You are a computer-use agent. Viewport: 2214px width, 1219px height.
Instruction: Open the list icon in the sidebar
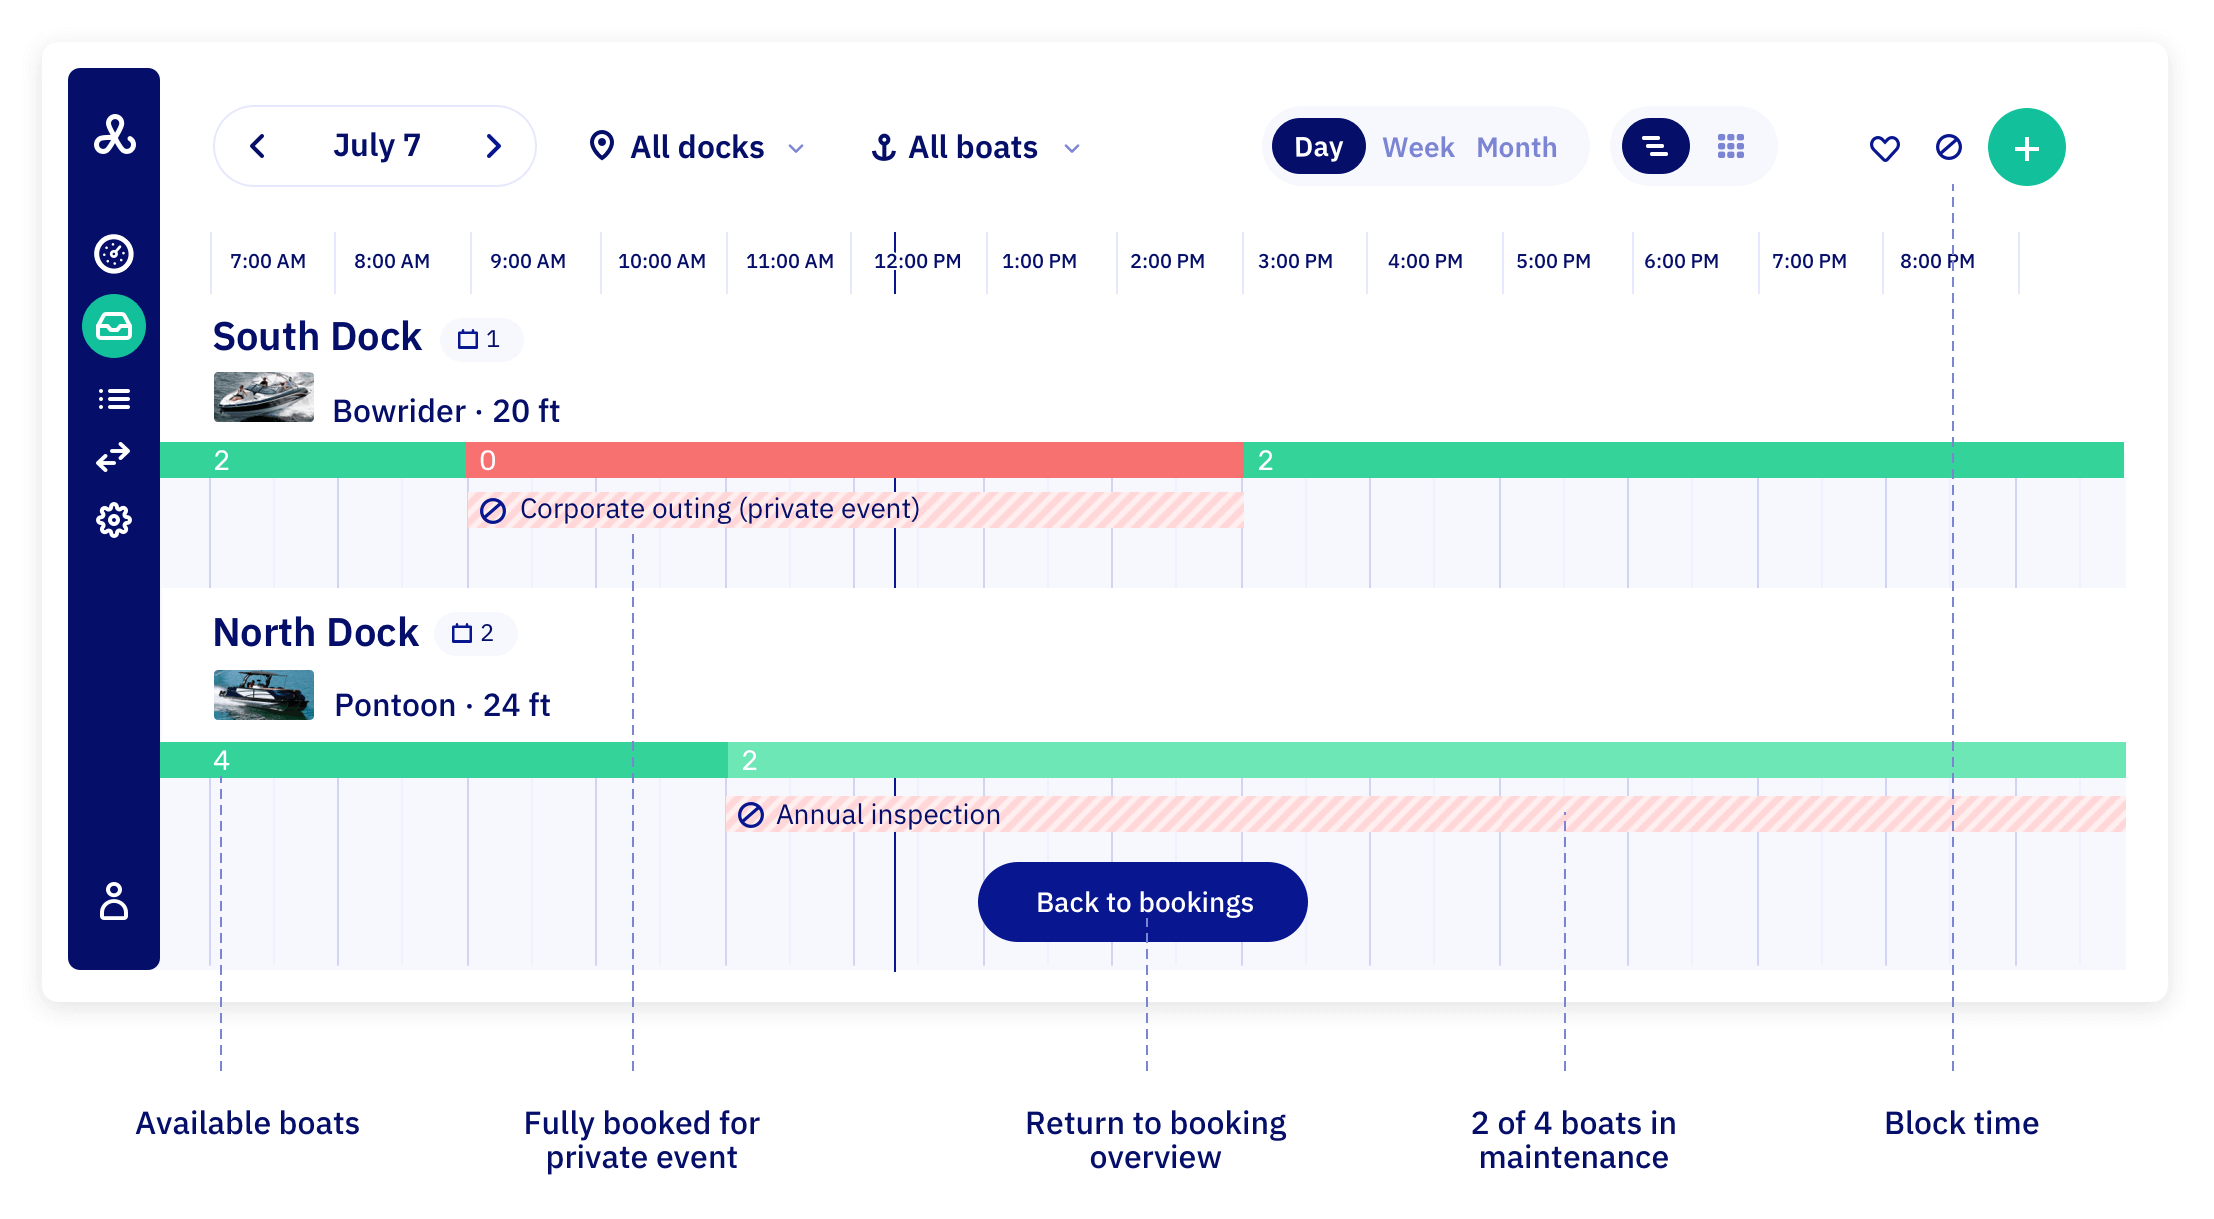click(x=113, y=398)
